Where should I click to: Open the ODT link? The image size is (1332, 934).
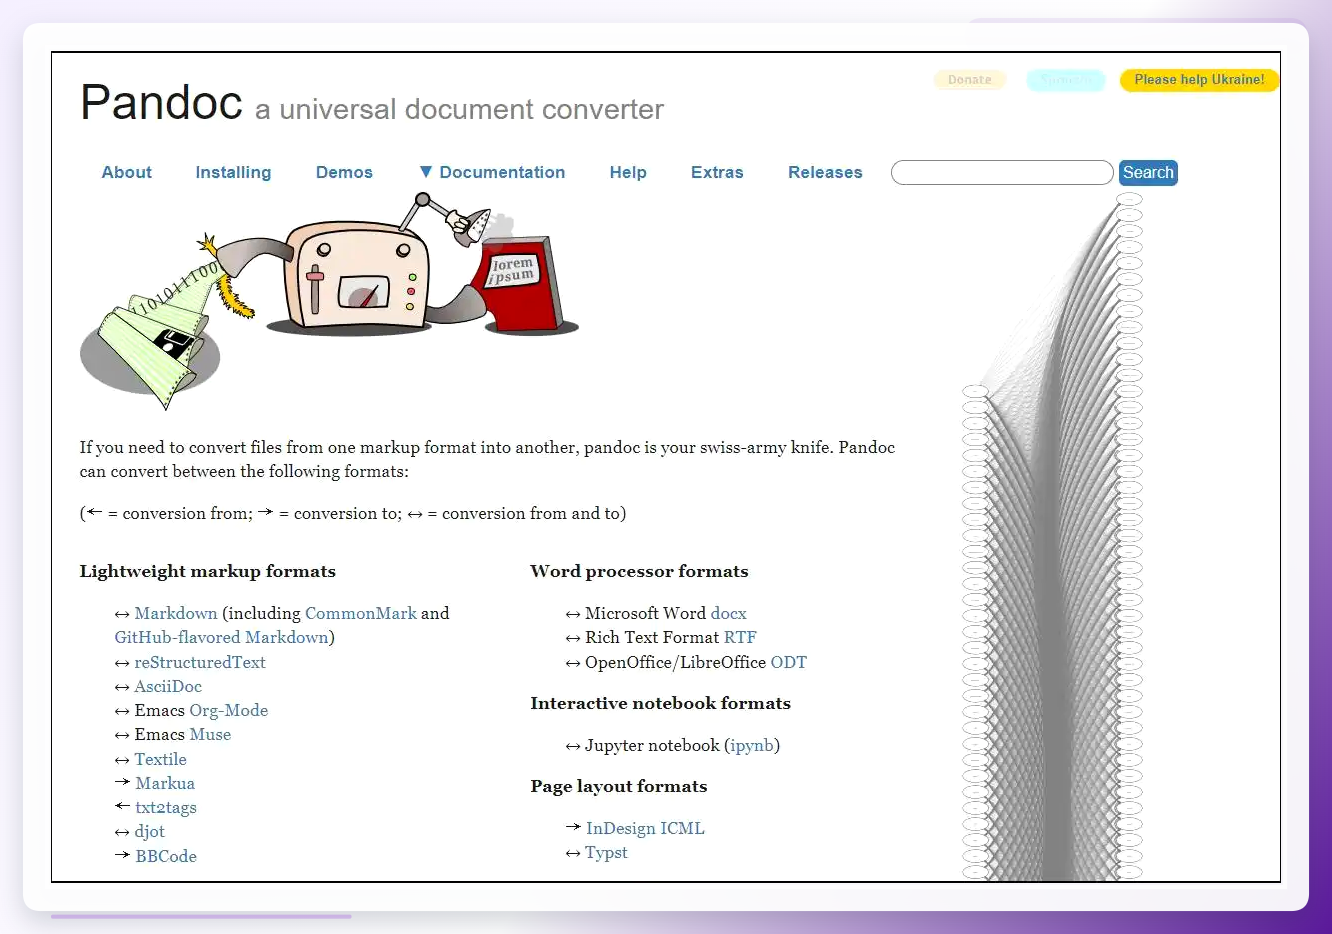pyautogui.click(x=789, y=662)
